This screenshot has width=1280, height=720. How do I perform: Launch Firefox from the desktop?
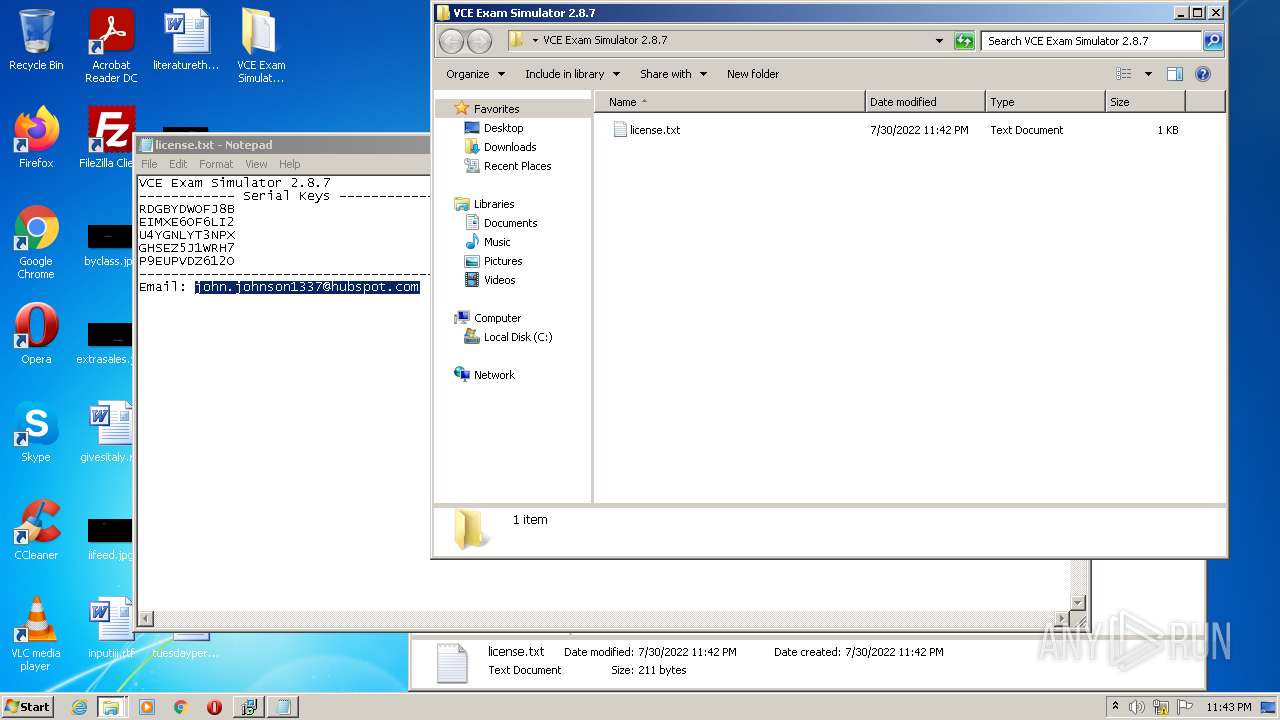pyautogui.click(x=36, y=138)
